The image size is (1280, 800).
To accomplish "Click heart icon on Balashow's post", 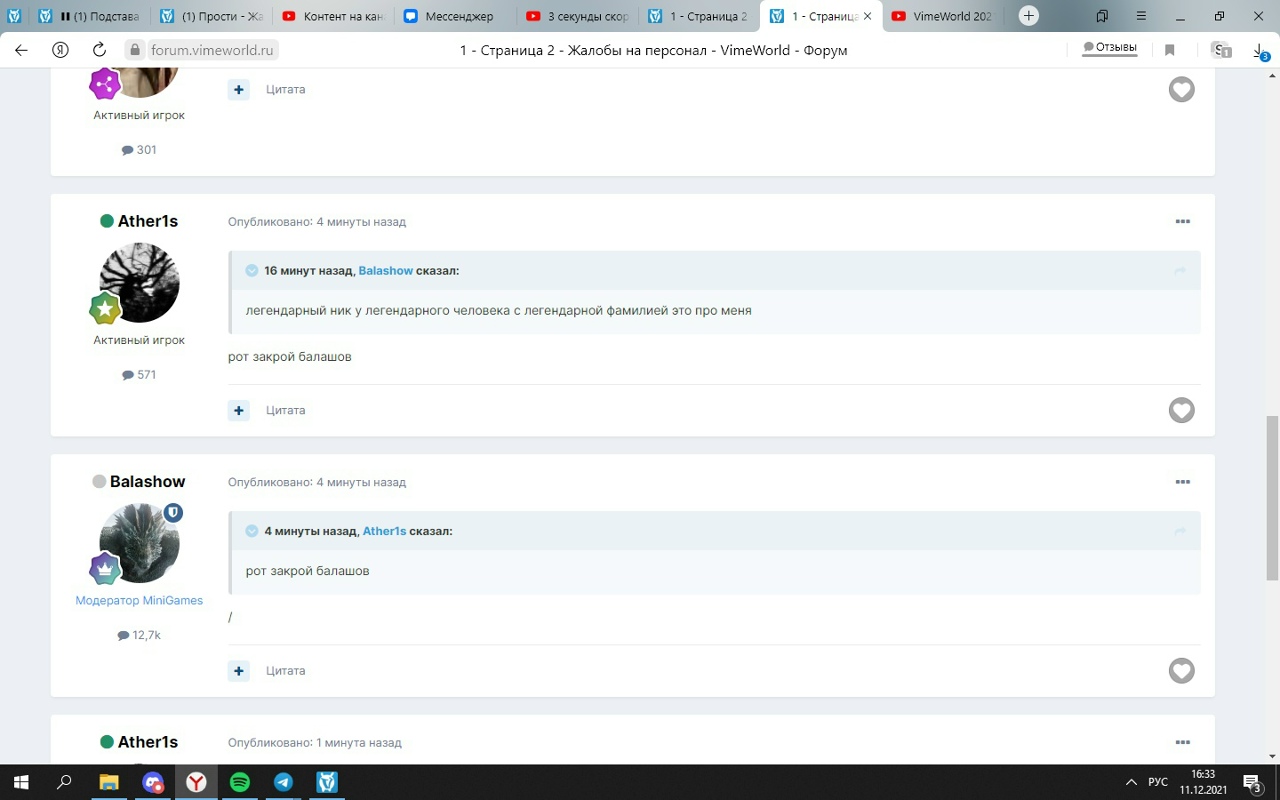I will [x=1181, y=670].
